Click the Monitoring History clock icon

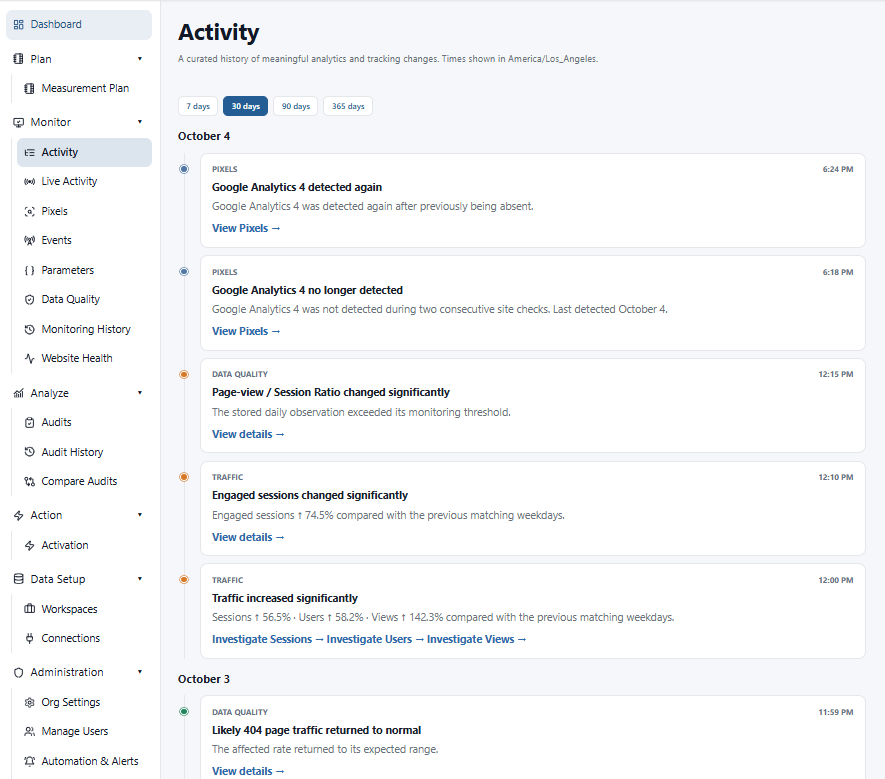[x=29, y=329]
